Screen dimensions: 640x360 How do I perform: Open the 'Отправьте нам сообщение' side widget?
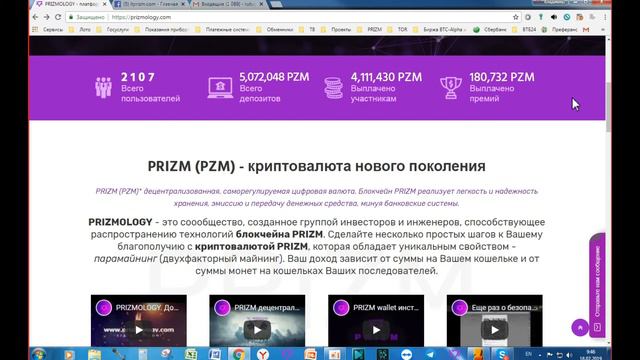597,285
